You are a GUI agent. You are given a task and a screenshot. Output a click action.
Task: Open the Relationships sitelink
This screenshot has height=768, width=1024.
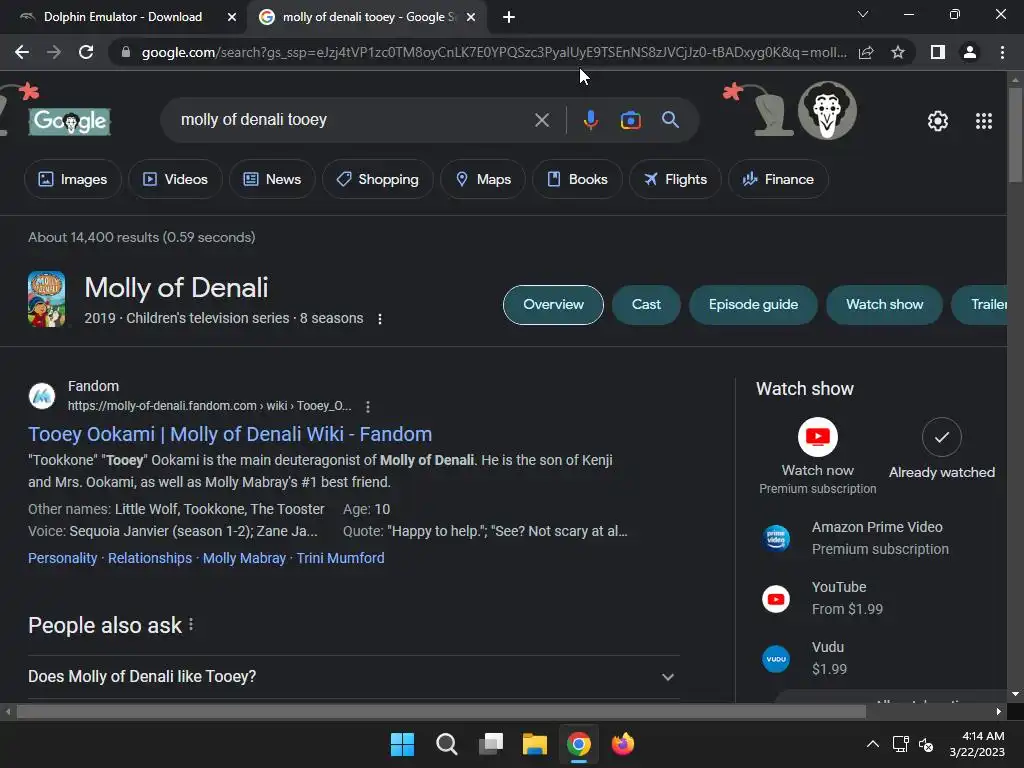coord(150,558)
